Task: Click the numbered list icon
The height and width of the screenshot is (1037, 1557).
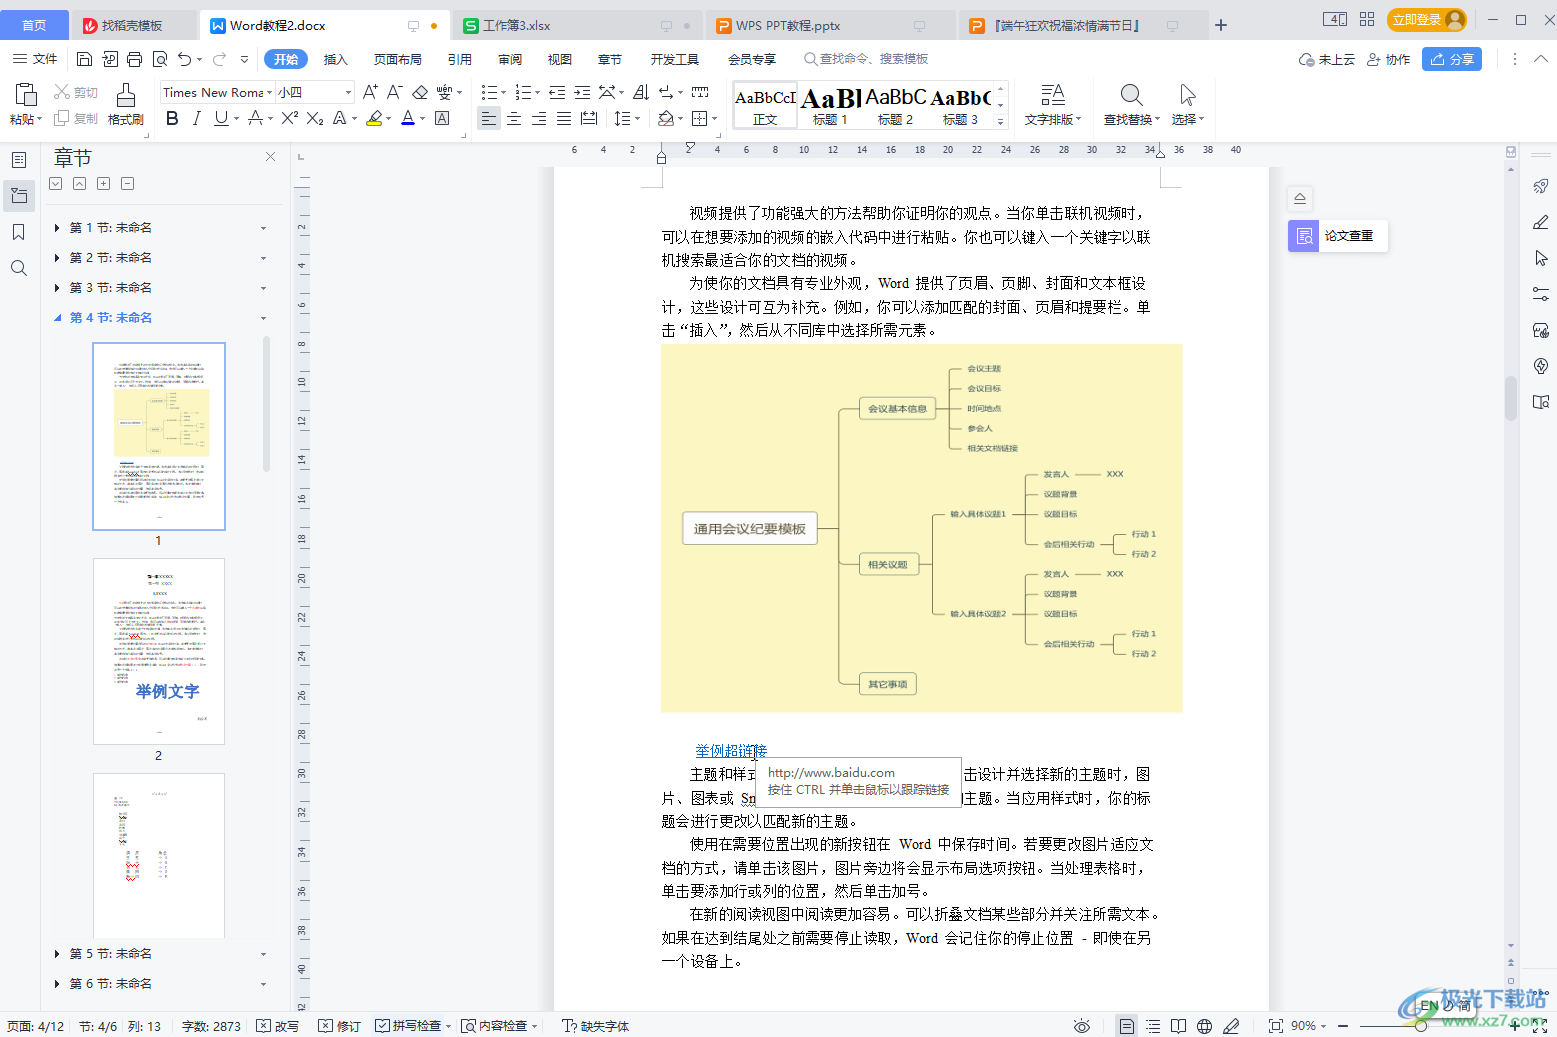Action: (x=522, y=92)
